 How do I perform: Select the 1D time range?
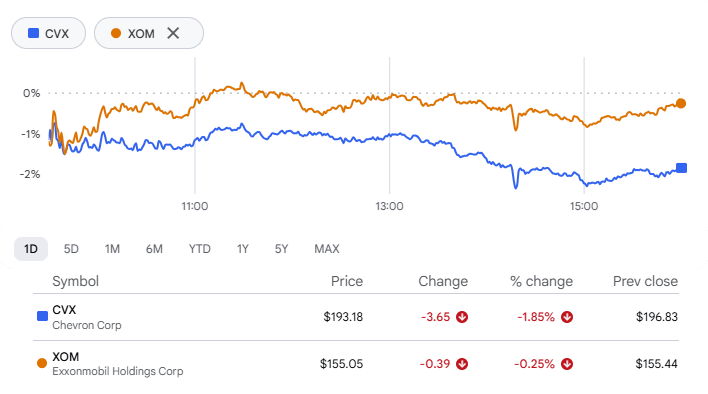click(x=31, y=249)
